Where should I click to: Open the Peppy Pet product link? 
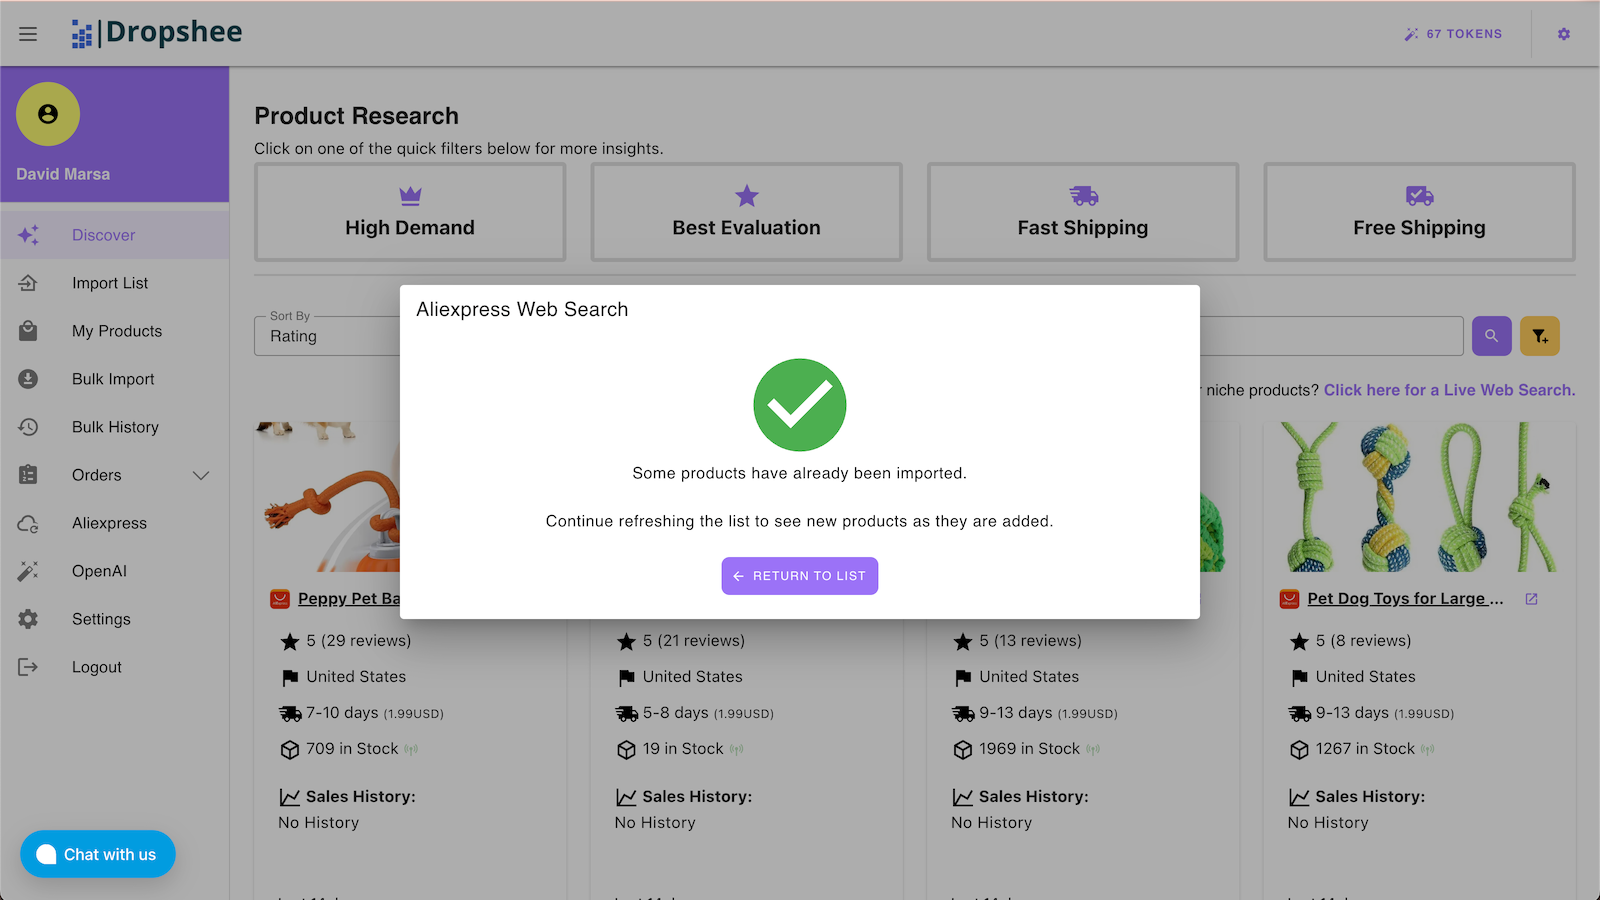349,598
